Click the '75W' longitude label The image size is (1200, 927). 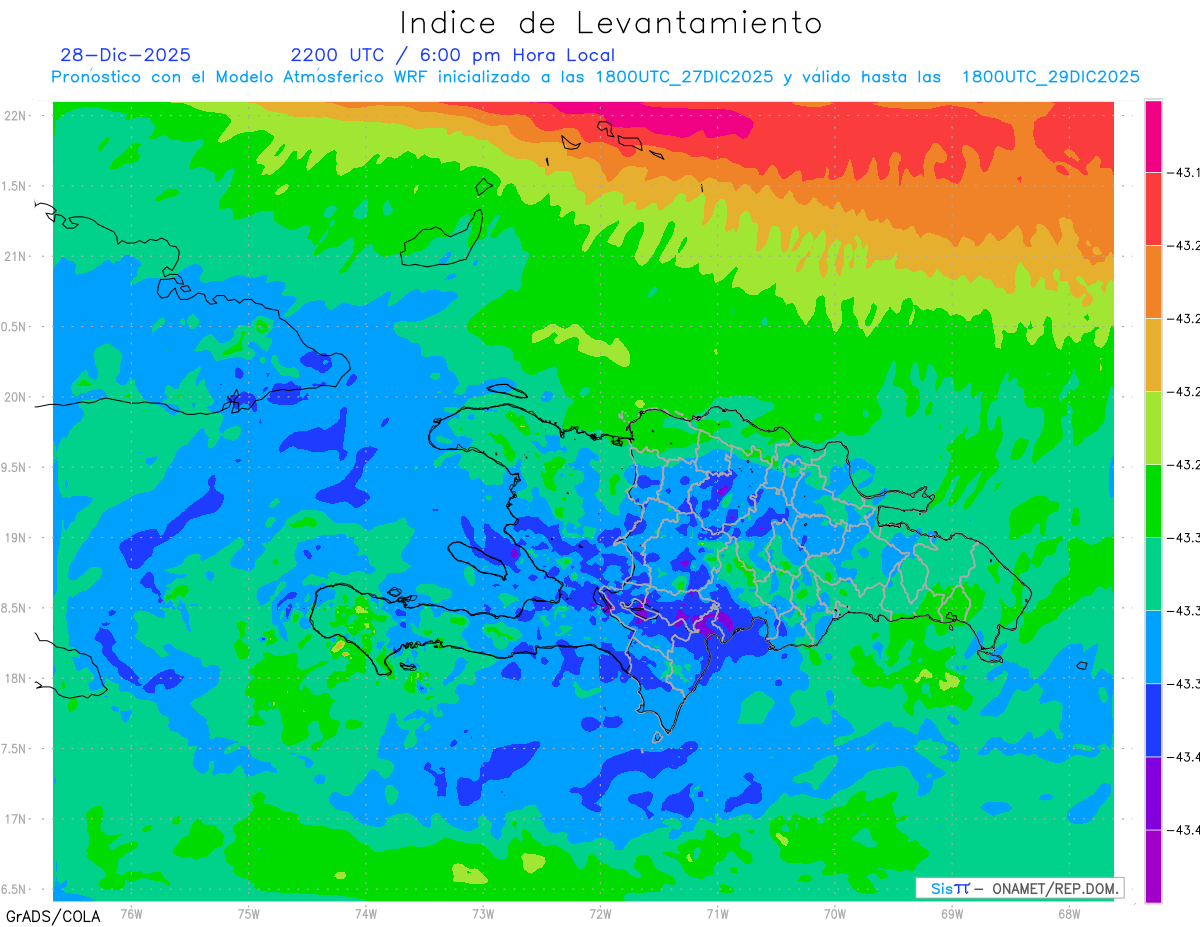tap(249, 913)
